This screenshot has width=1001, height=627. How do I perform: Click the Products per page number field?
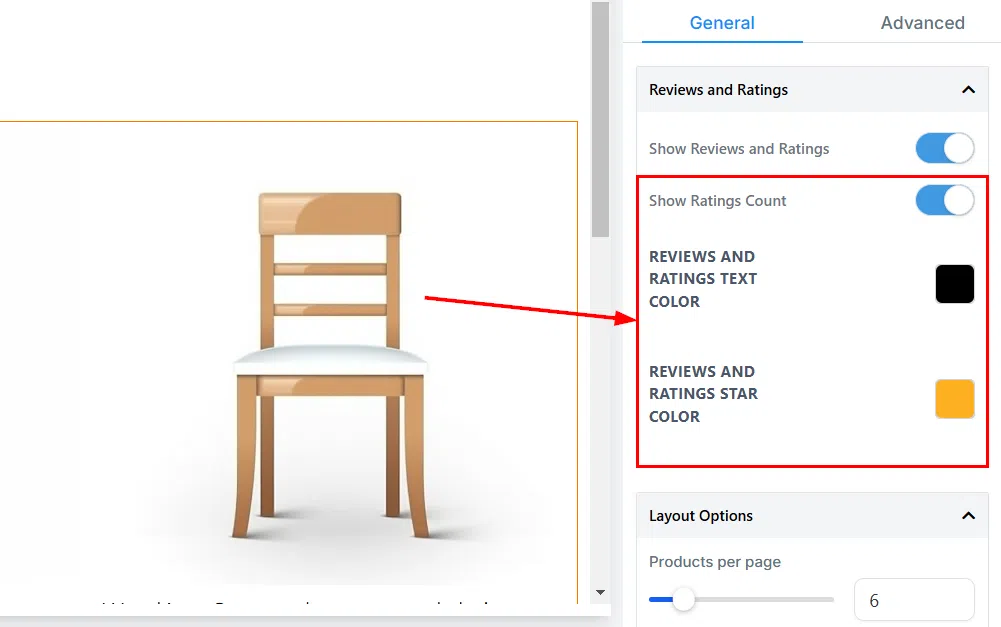(914, 600)
